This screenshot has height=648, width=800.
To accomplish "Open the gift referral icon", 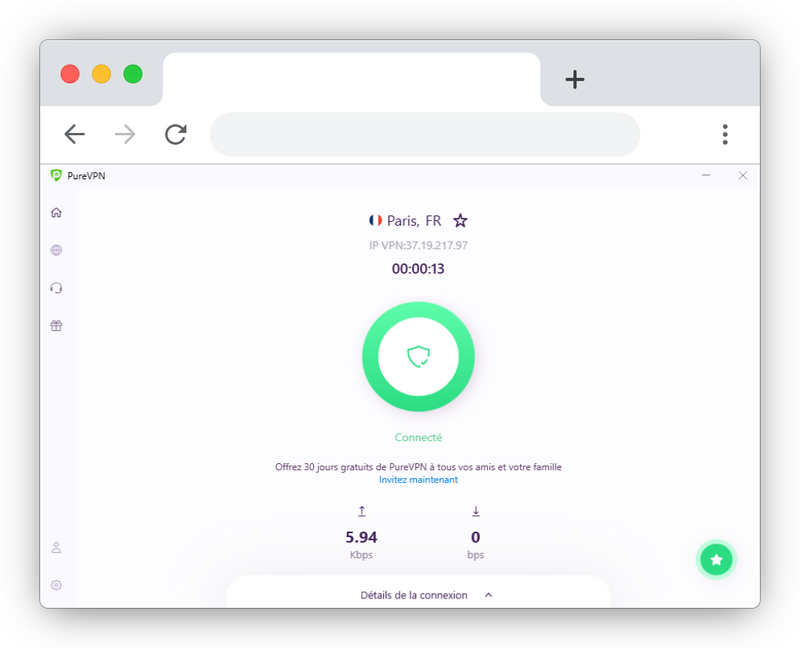I will 56,326.
